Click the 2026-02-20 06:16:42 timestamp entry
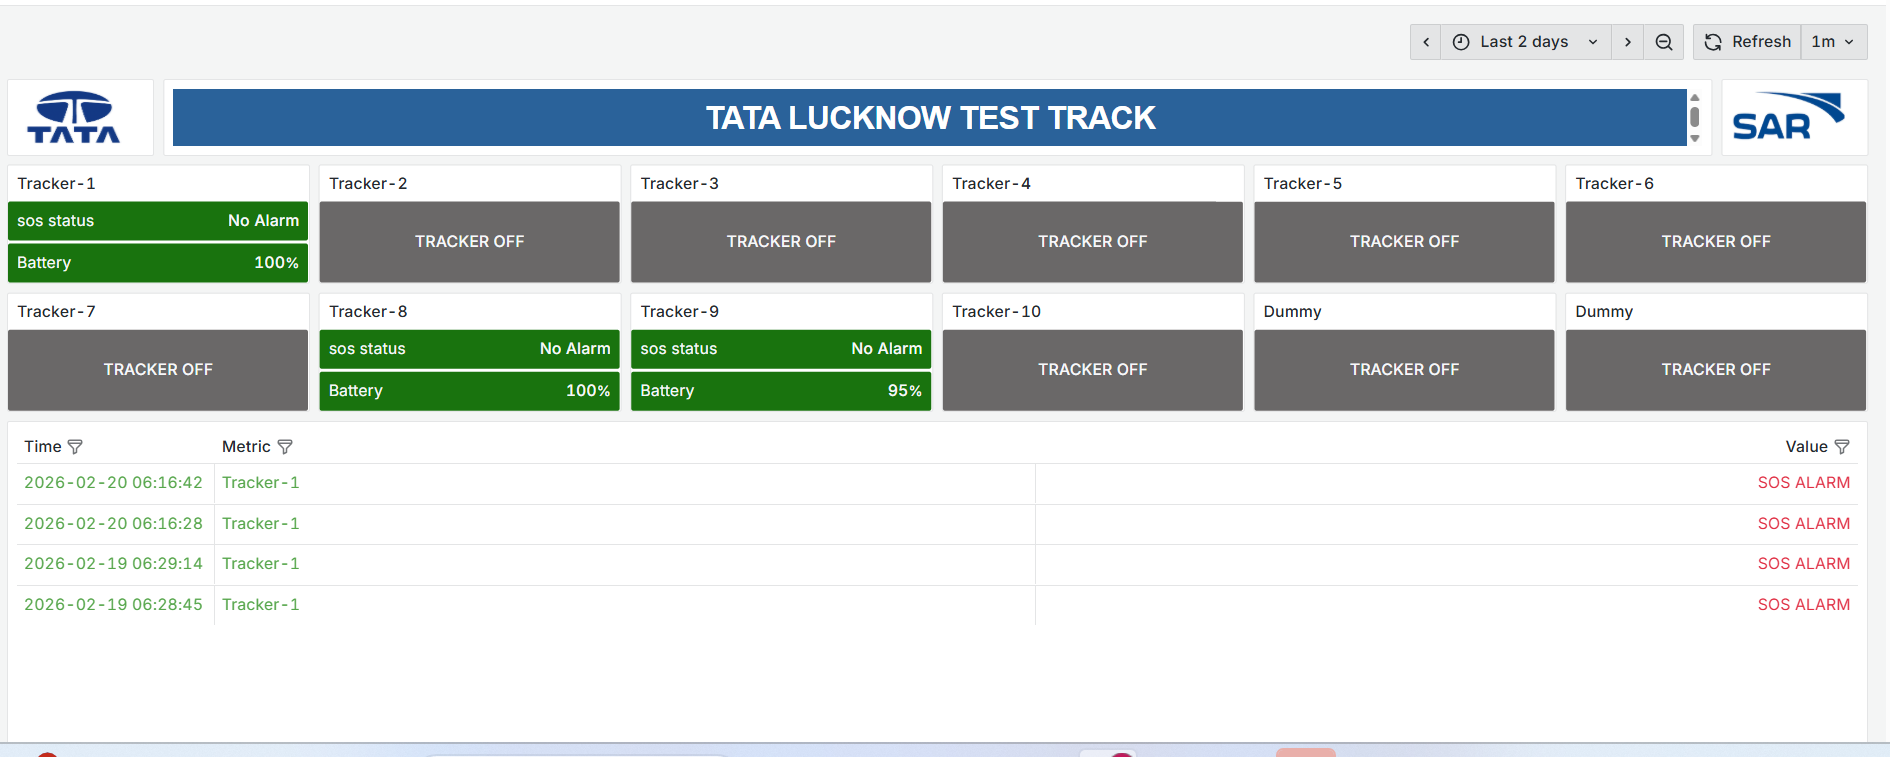1890x757 pixels. click(113, 483)
